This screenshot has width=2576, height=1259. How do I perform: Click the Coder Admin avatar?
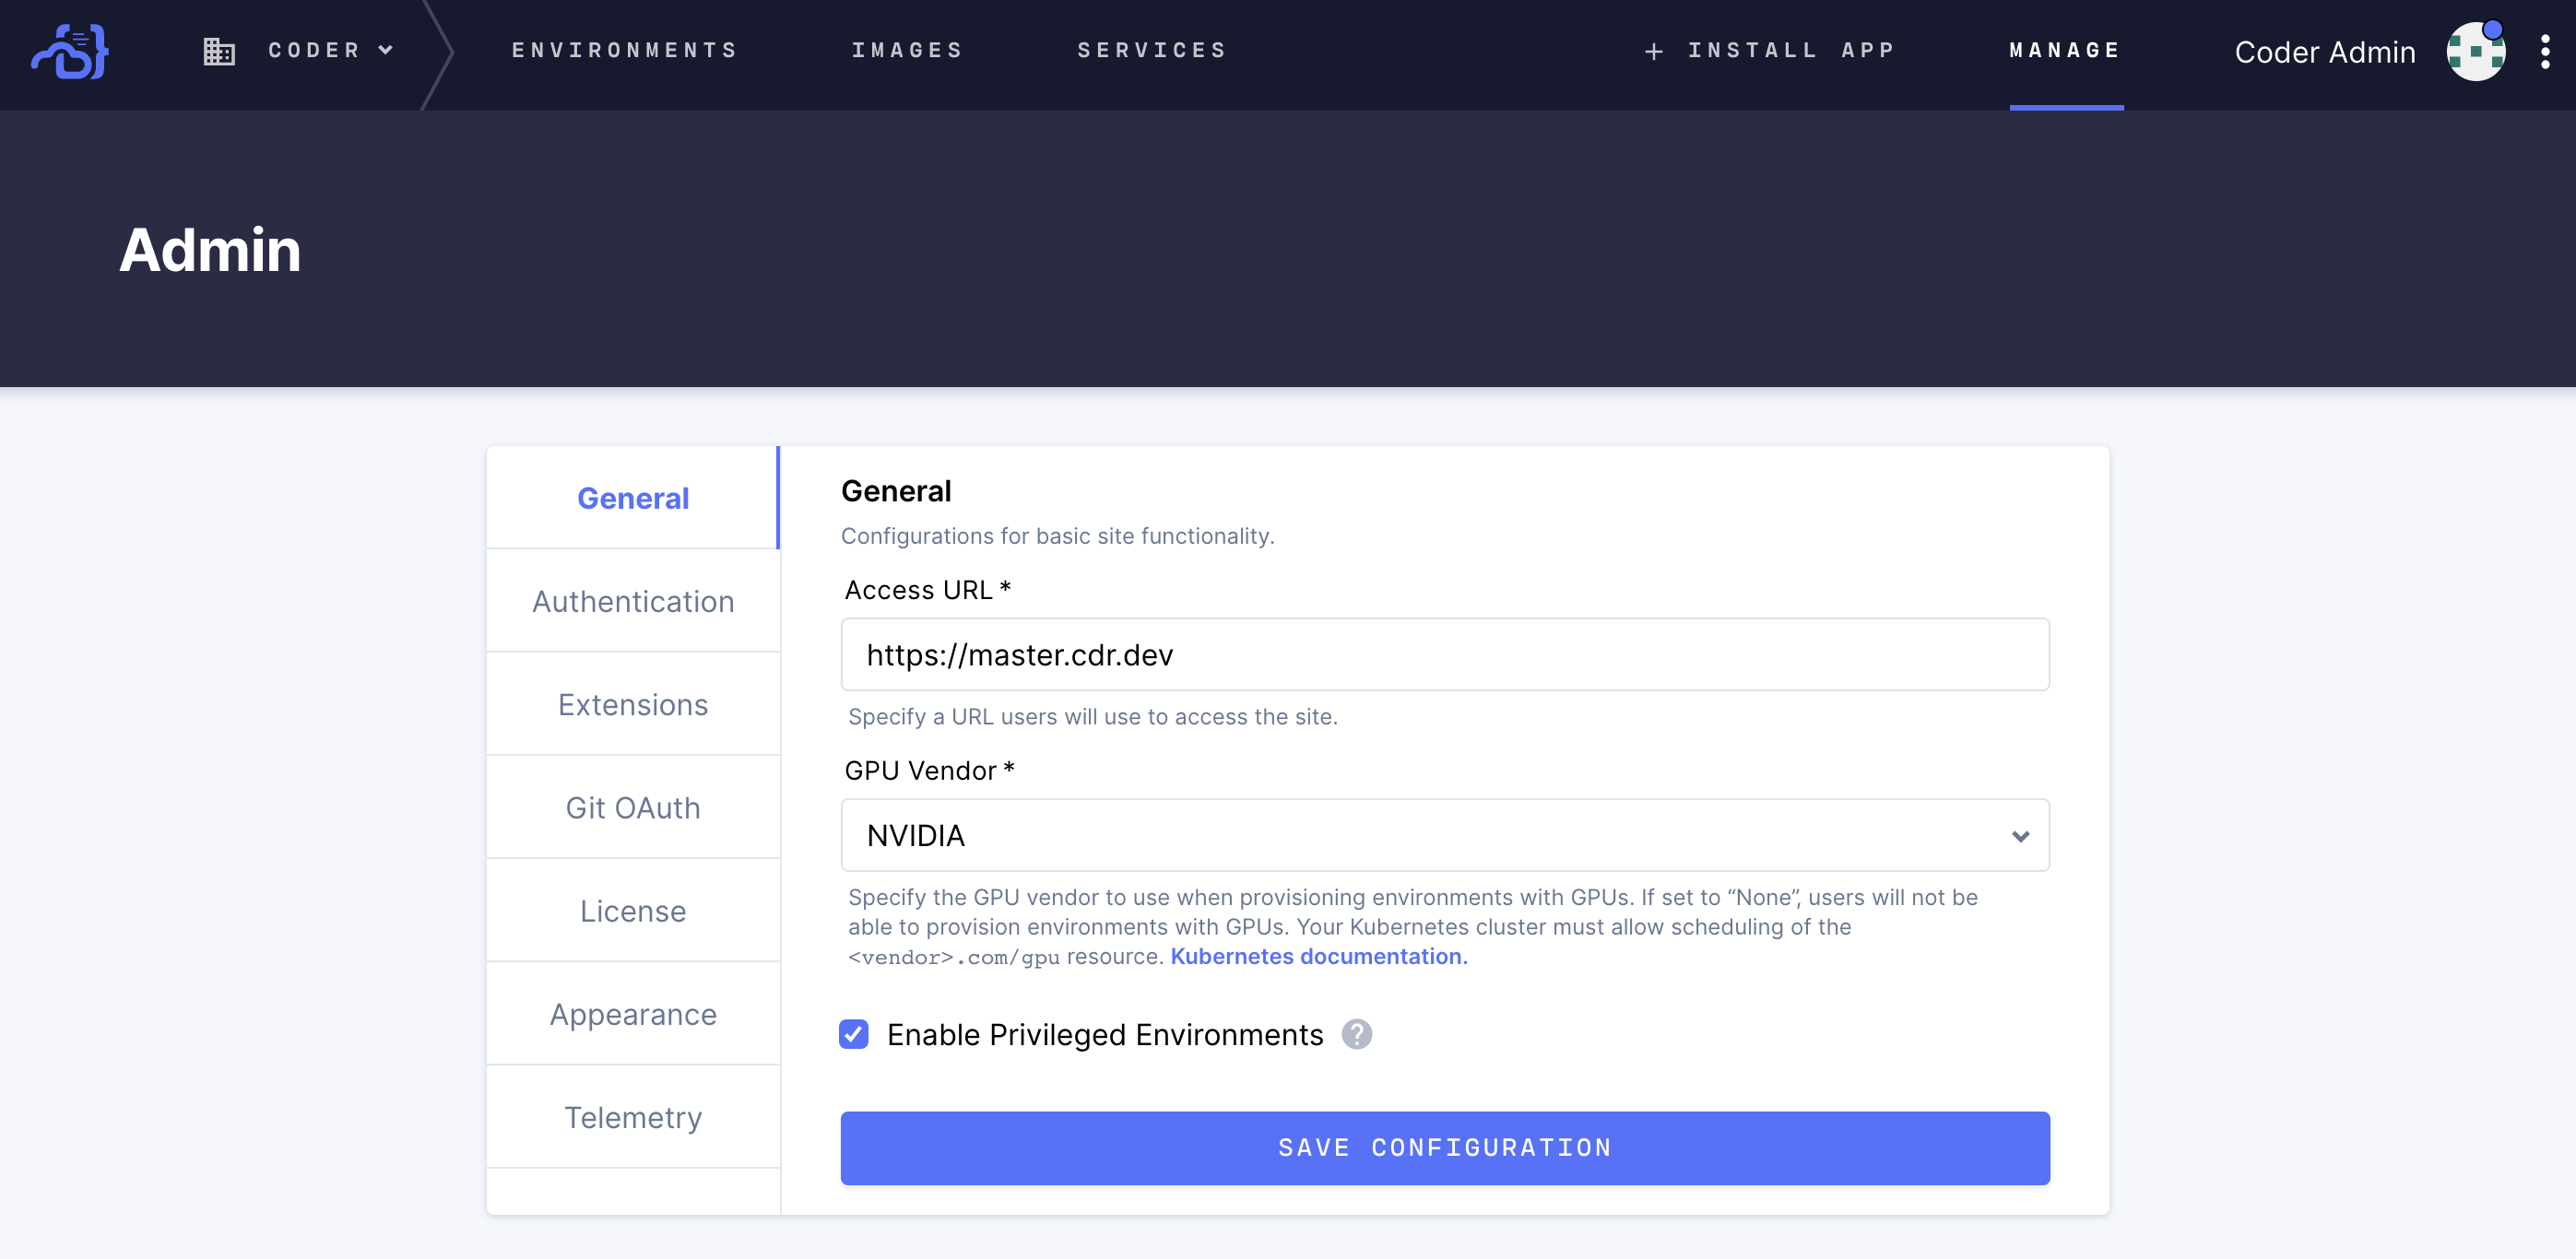(x=2475, y=52)
